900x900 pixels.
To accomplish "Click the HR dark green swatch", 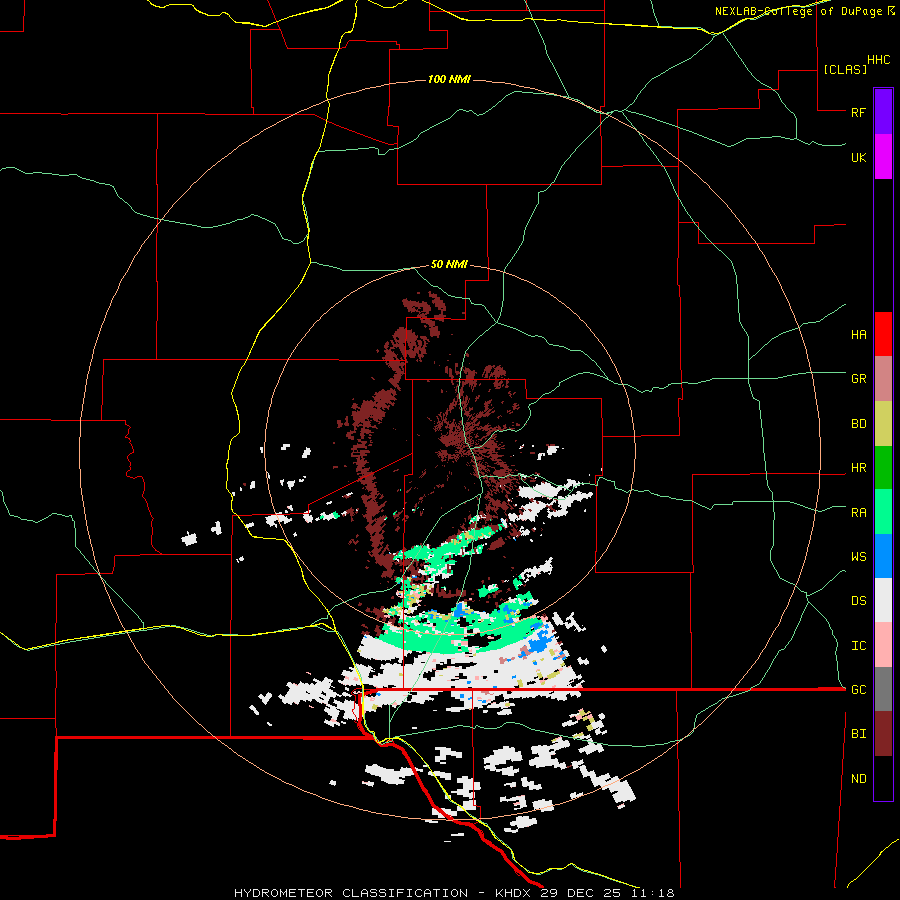I will pos(883,468).
